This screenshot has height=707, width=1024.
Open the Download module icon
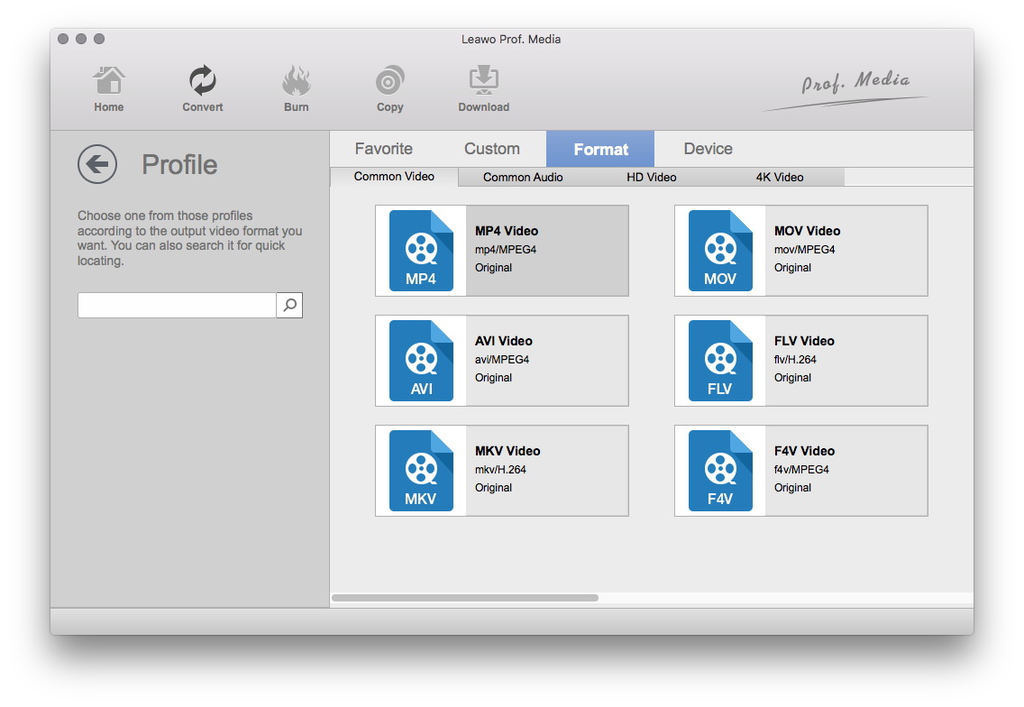pyautogui.click(x=483, y=80)
